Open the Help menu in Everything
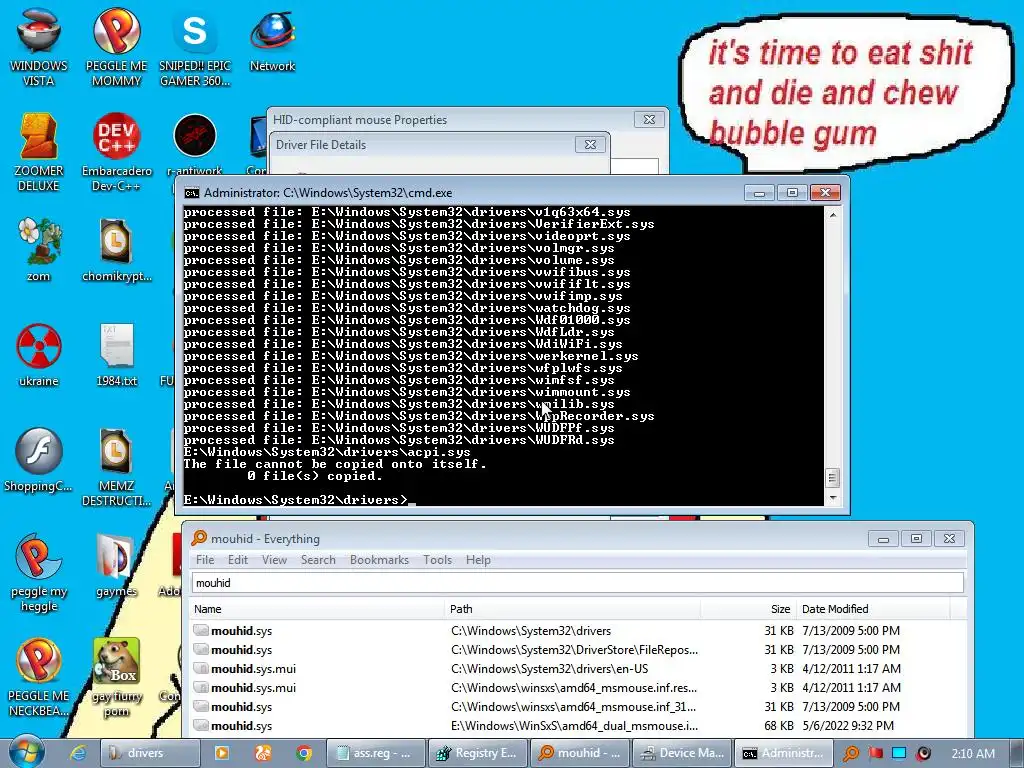This screenshot has width=1024, height=768. [x=478, y=560]
